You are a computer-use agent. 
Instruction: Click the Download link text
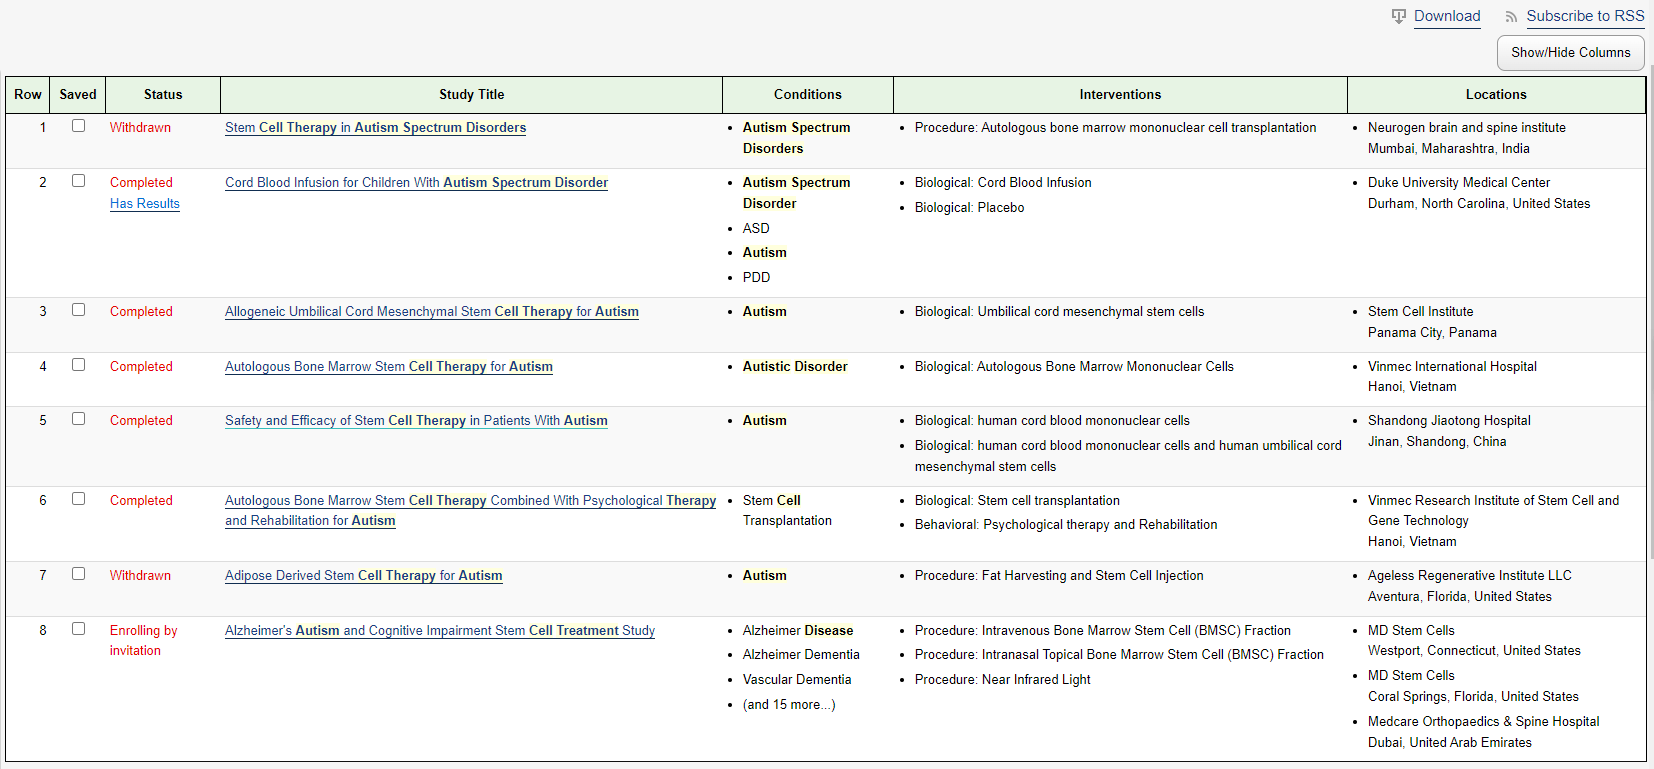point(1447,16)
